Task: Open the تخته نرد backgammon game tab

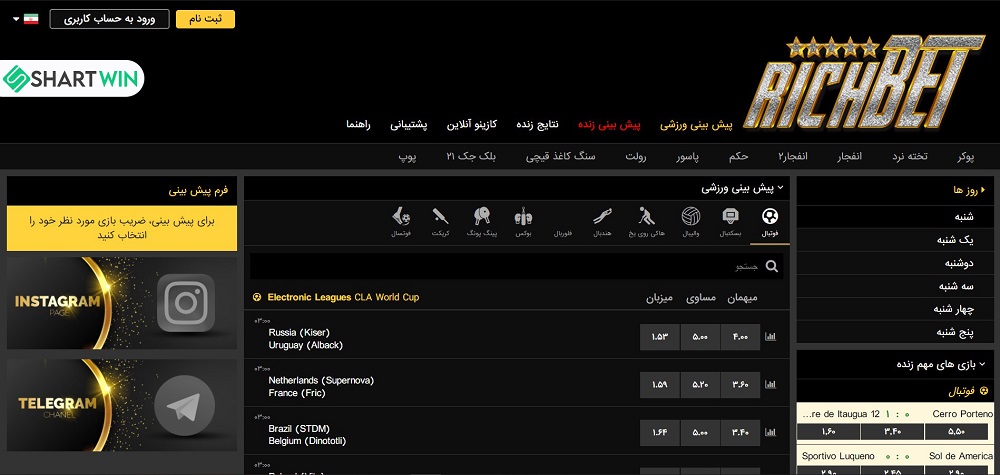Action: (910, 156)
